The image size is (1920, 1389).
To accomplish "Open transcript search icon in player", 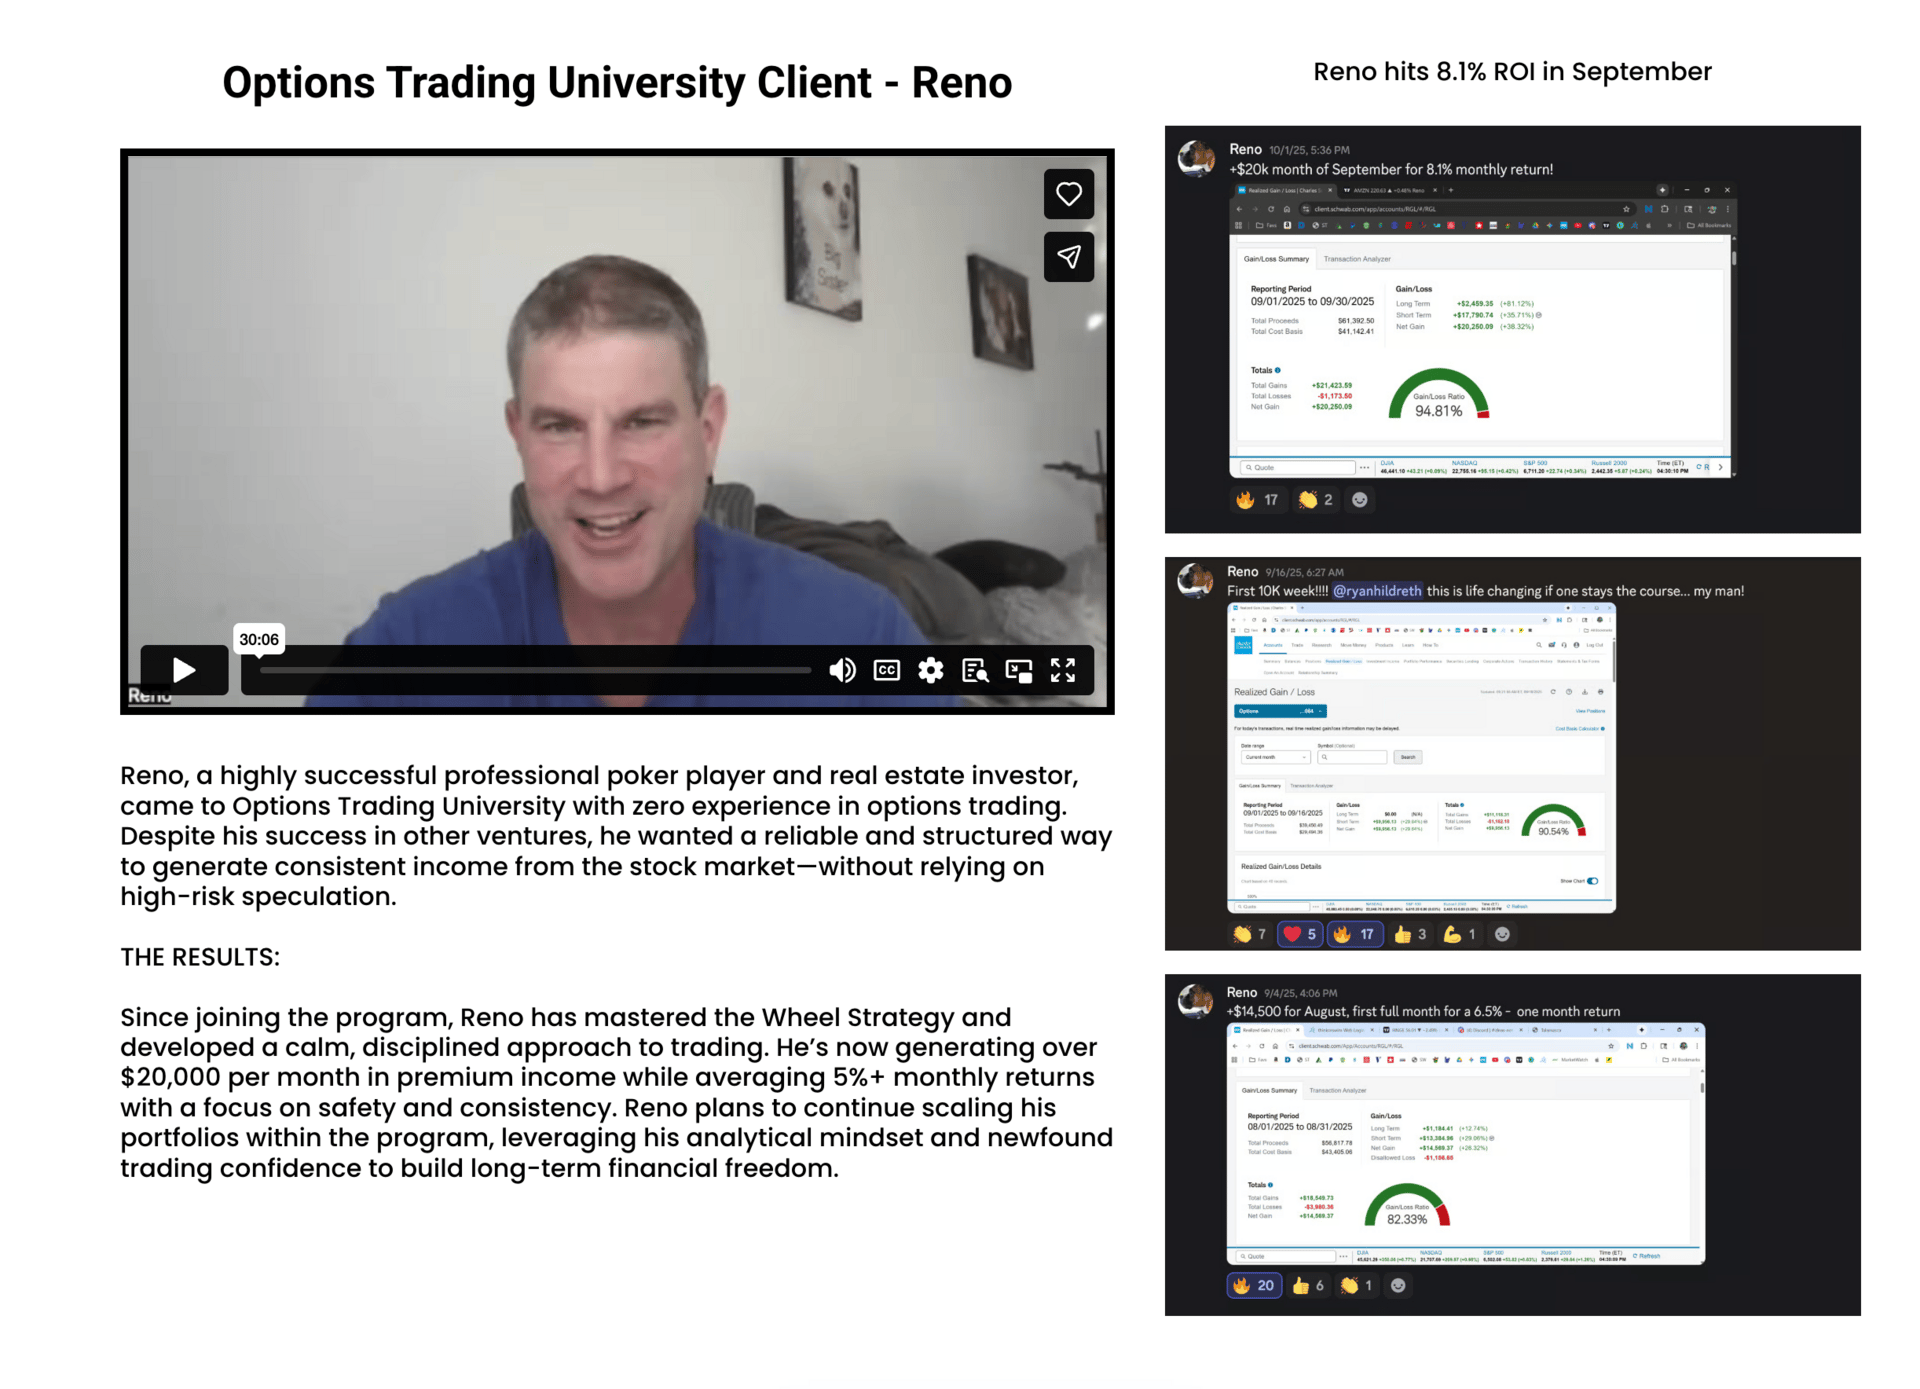I will [975, 670].
